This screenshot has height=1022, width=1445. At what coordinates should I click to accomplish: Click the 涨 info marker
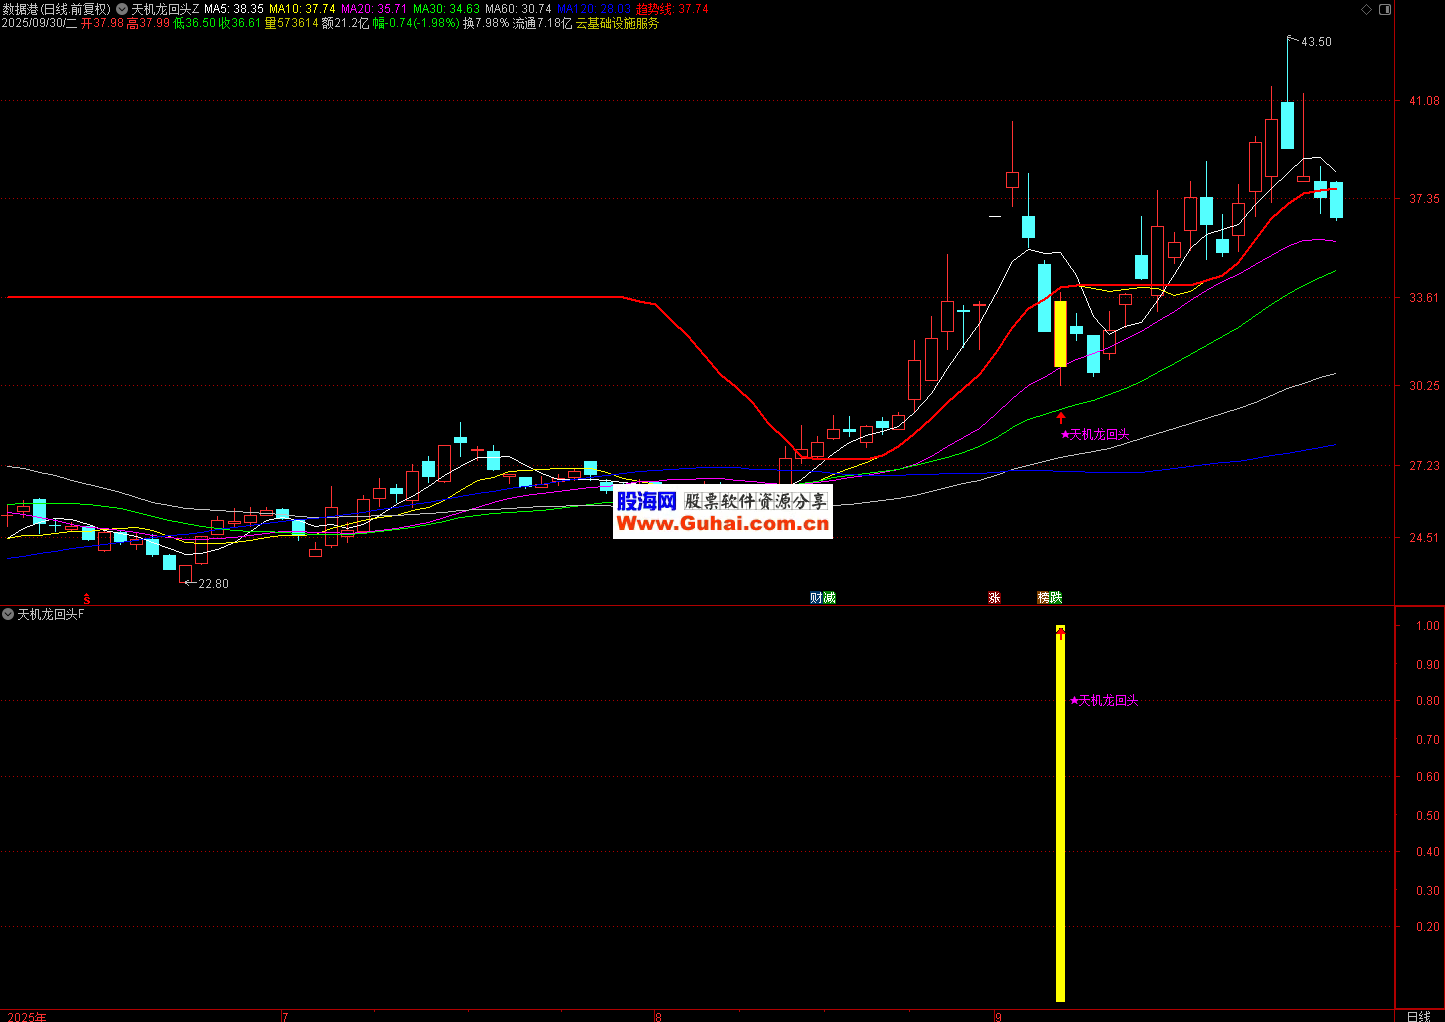pos(994,598)
